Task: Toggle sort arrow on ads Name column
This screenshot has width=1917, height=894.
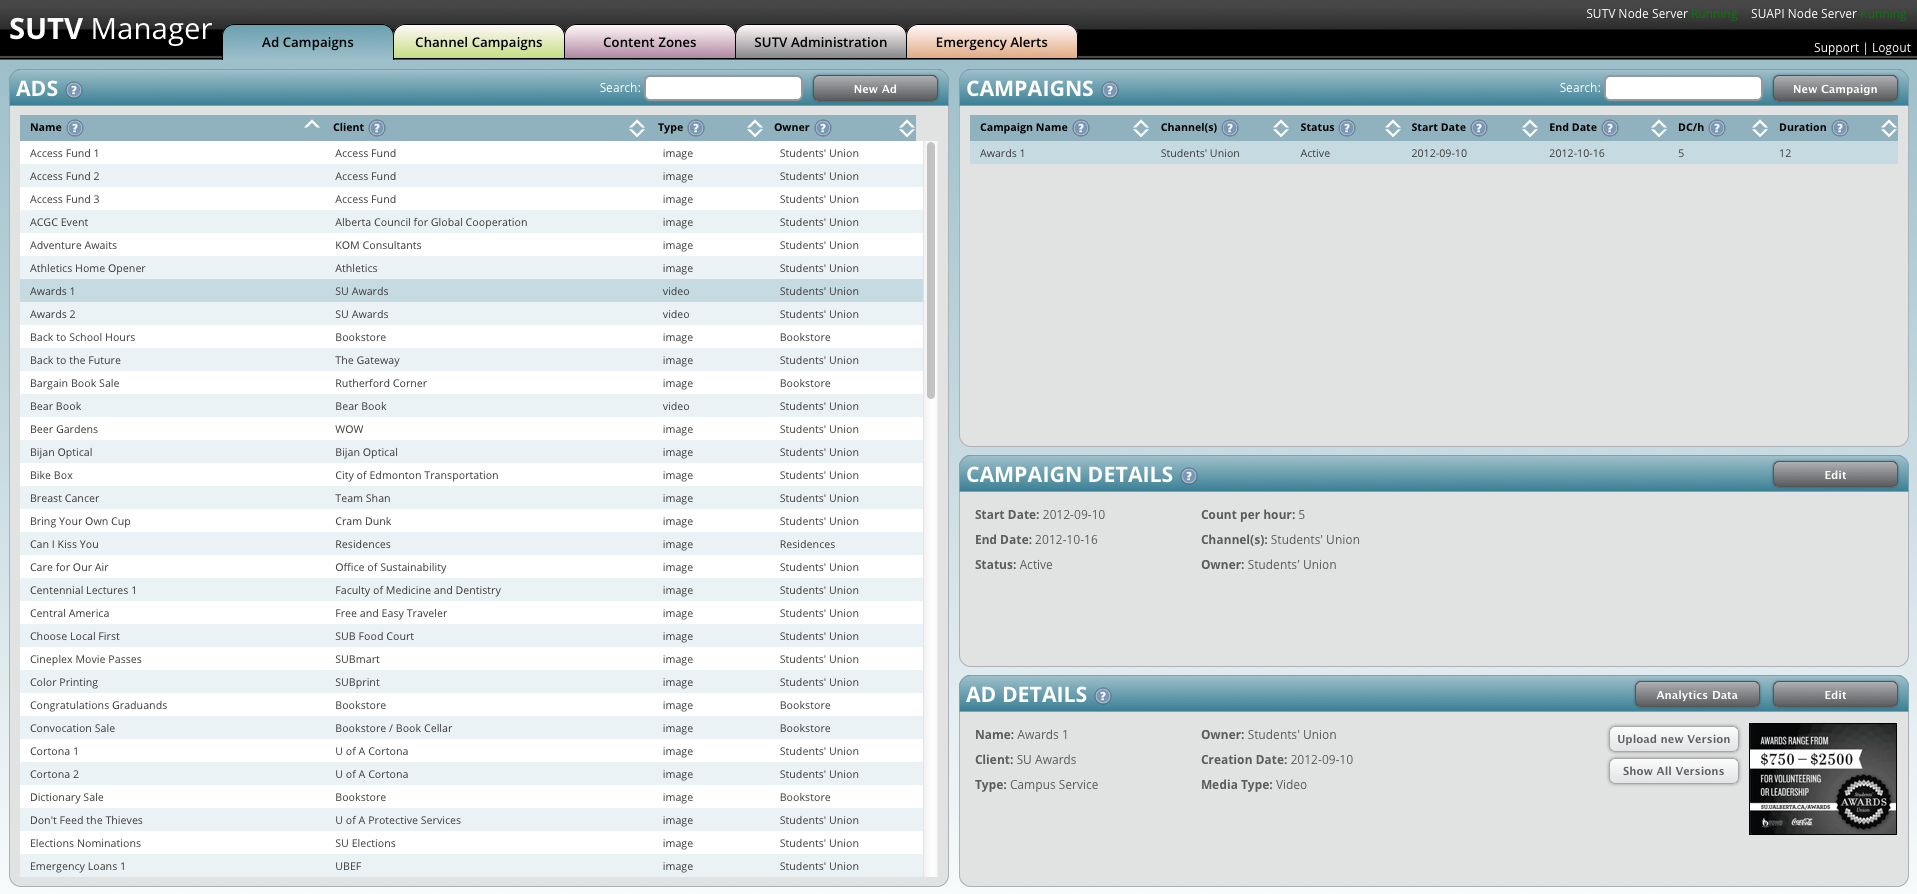Action: [x=312, y=125]
